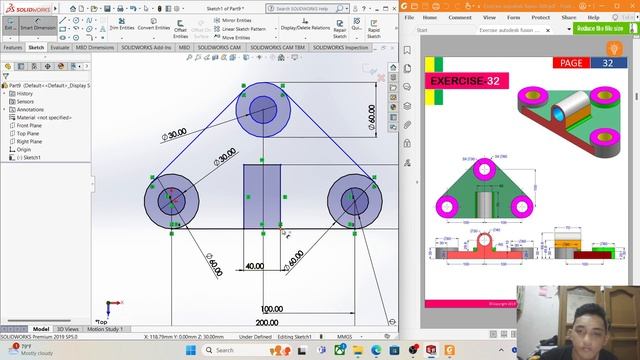Image resolution: width=640 pixels, height=360 pixels.
Task: Open the 3D Views bottom tab
Action: click(67, 329)
